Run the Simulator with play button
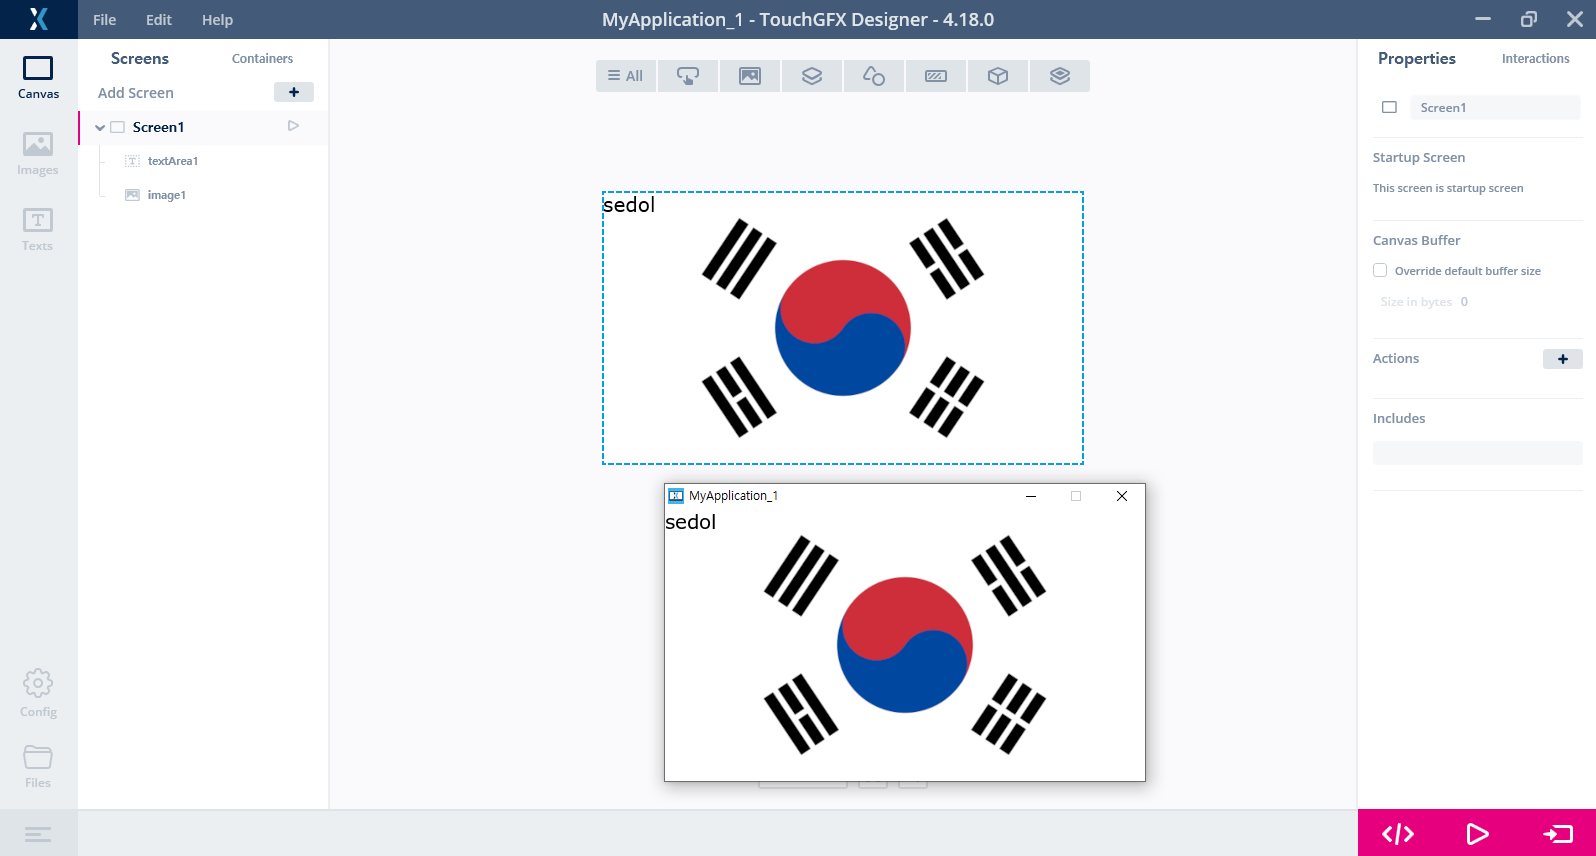1596x856 pixels. pyautogui.click(x=1477, y=833)
